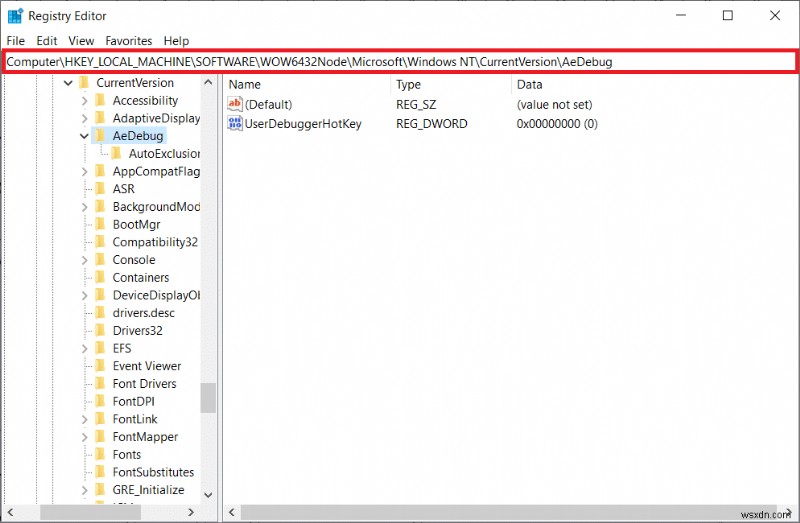The height and width of the screenshot is (523, 800).
Task: Click the REG_DWORD type cell
Action: [x=432, y=123]
